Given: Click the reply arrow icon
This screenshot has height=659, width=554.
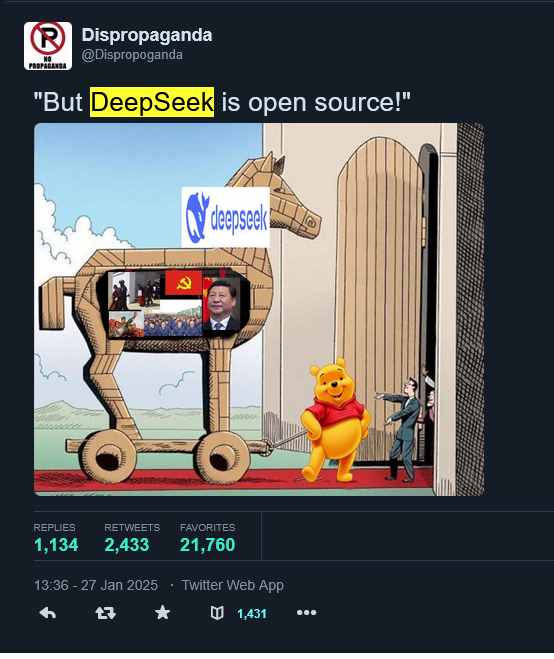Looking at the screenshot, I should [x=47, y=613].
